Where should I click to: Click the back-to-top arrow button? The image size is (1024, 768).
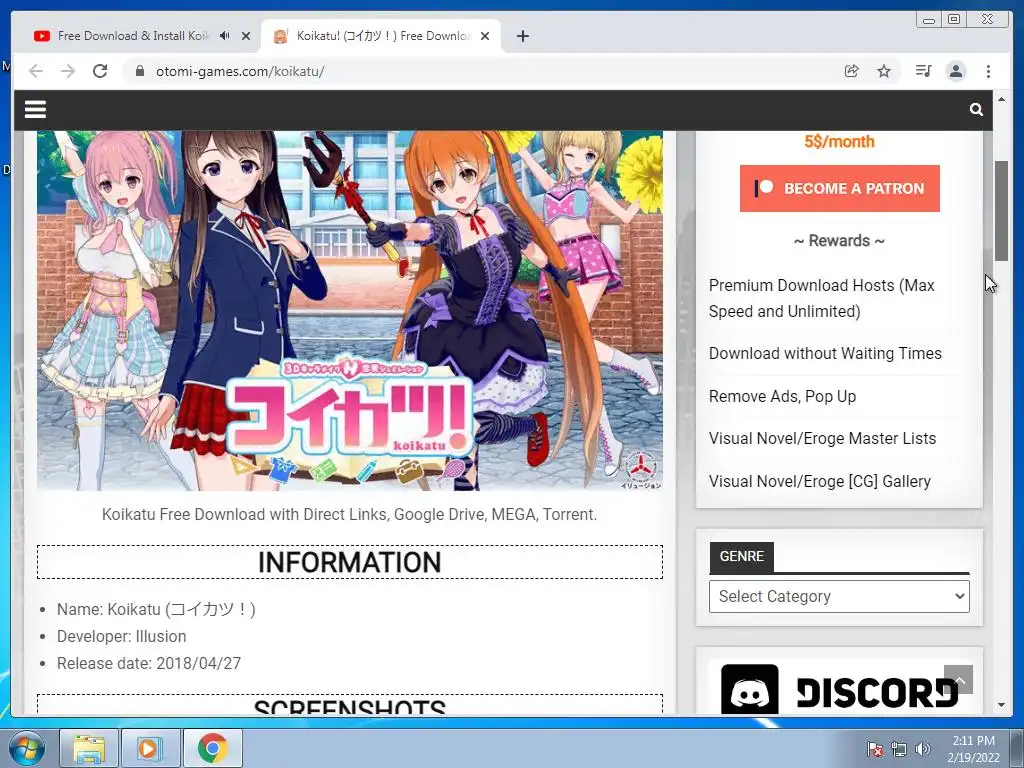coord(958,680)
